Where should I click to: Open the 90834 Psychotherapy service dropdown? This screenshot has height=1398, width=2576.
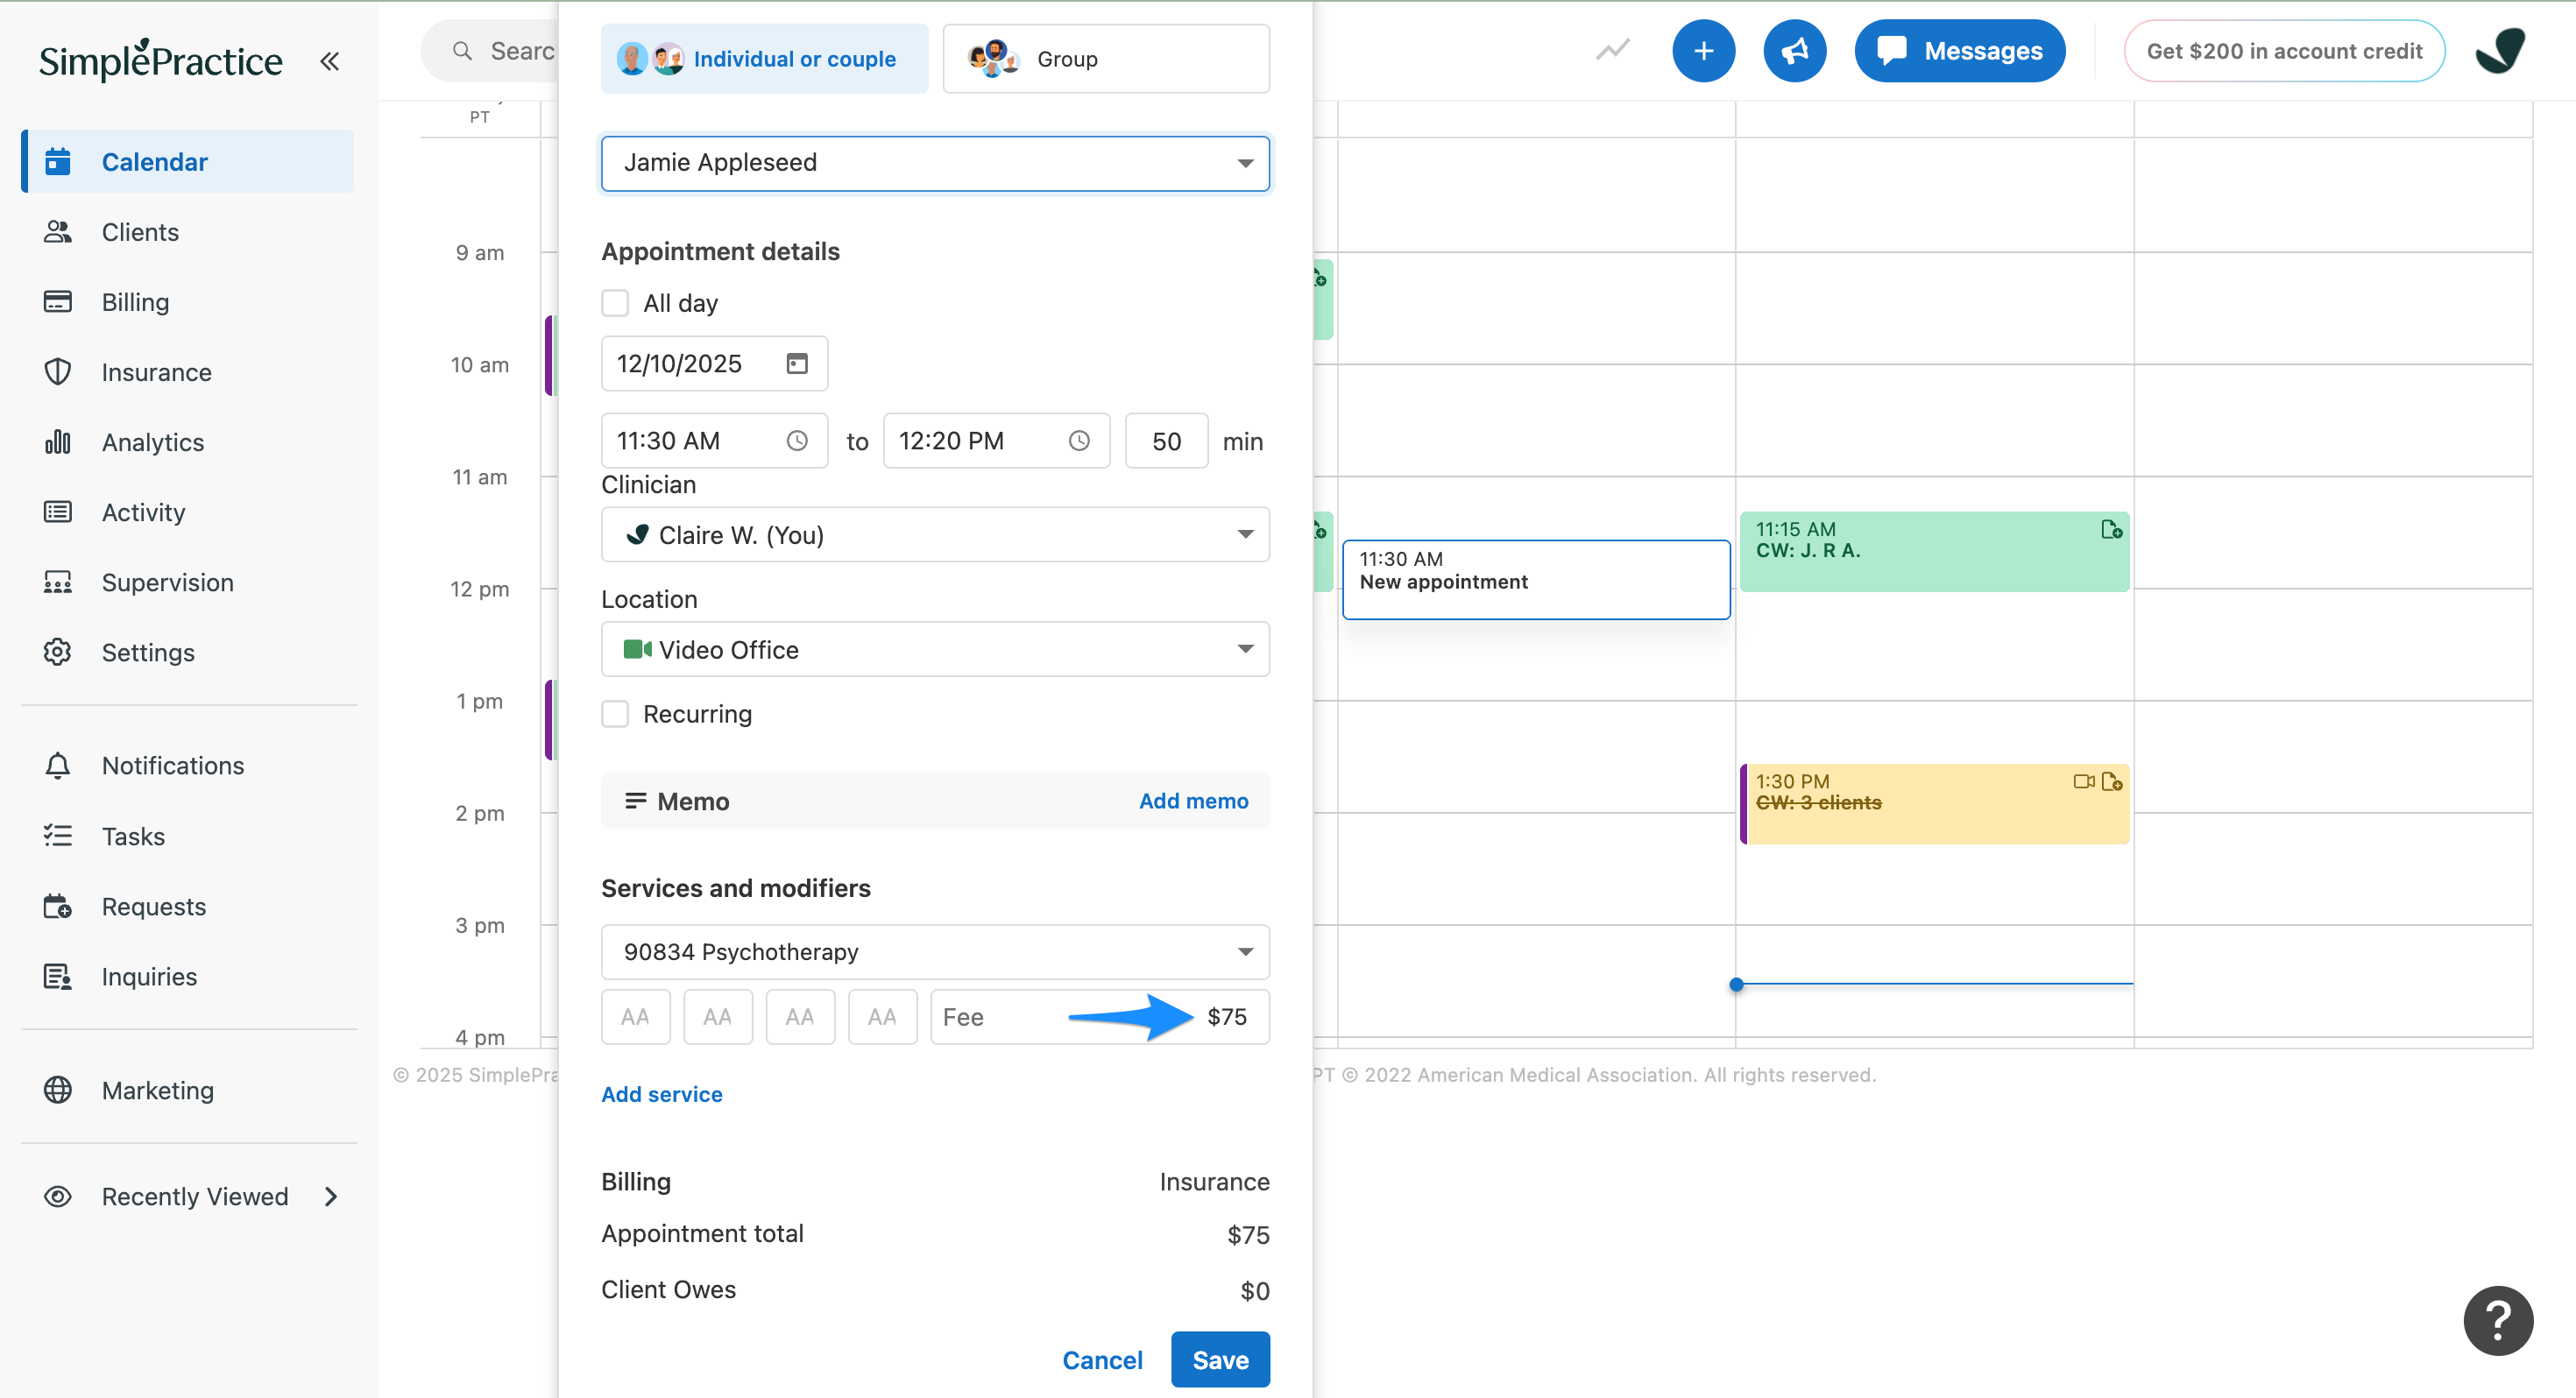click(x=935, y=952)
